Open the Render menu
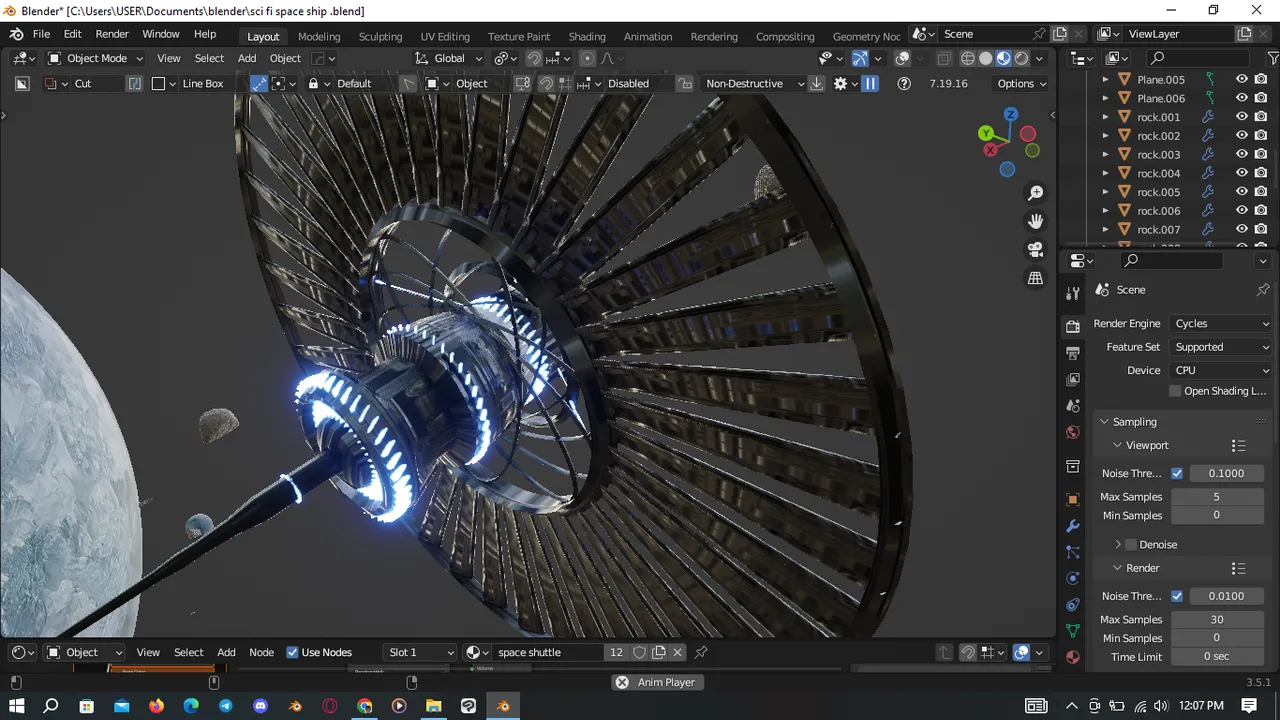Image resolution: width=1280 pixels, height=720 pixels. click(112, 34)
